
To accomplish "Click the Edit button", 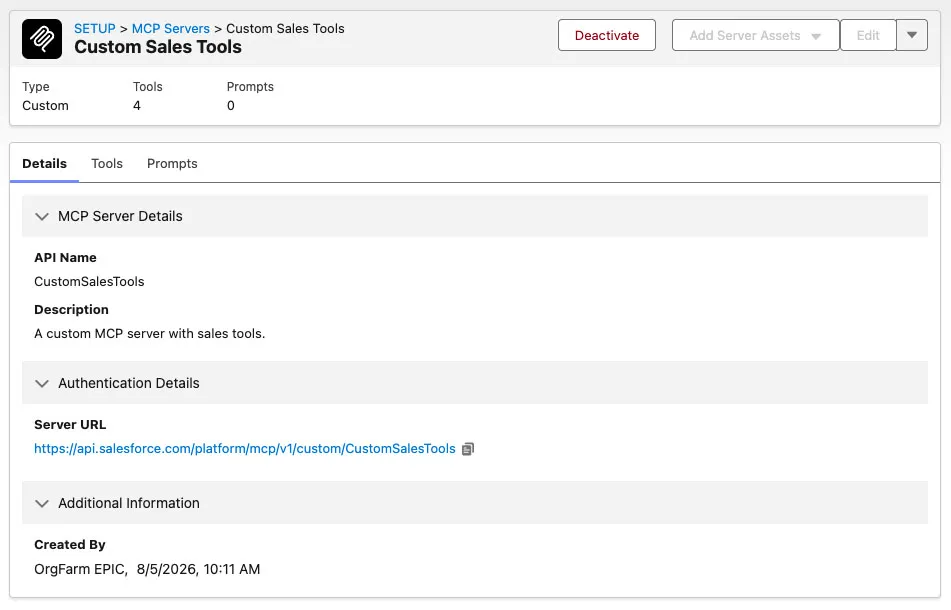I will click(868, 35).
